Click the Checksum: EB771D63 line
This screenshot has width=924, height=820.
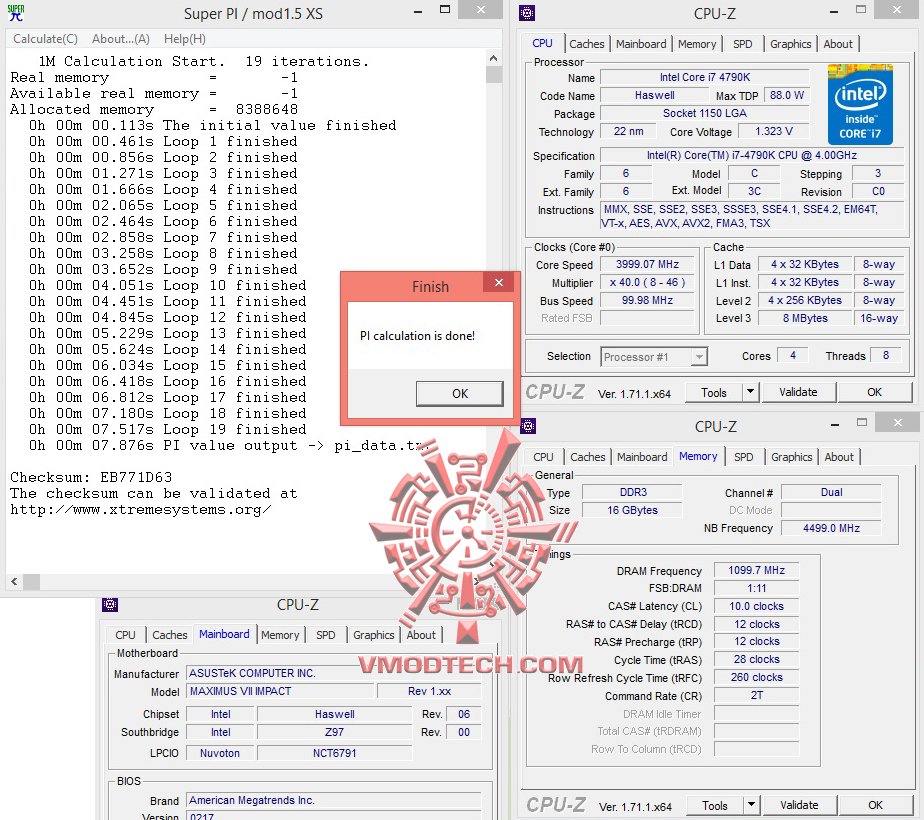91,477
